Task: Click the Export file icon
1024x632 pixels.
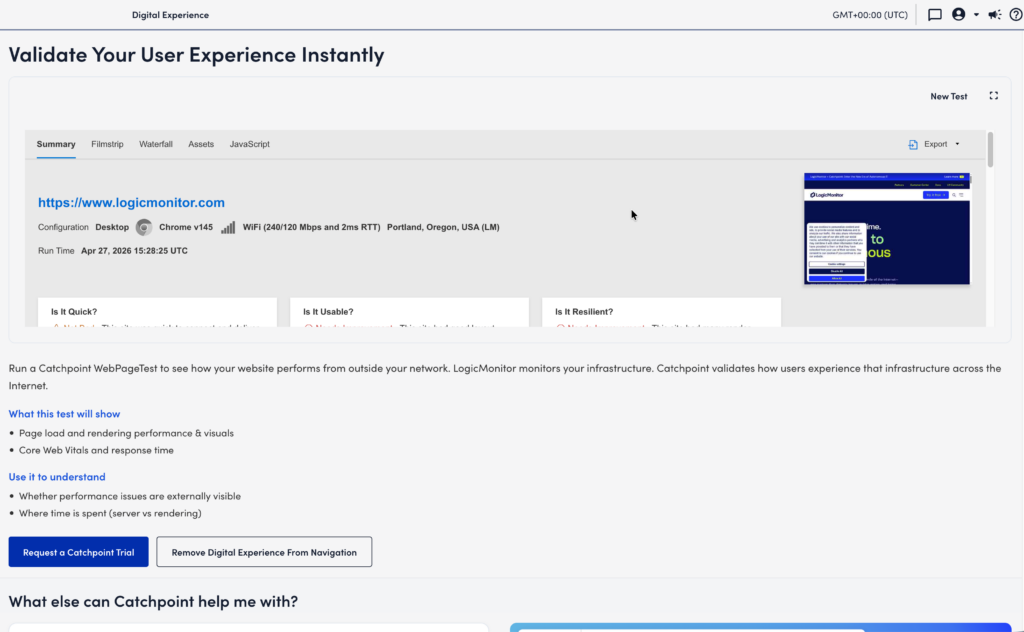Action: pyautogui.click(x=913, y=144)
